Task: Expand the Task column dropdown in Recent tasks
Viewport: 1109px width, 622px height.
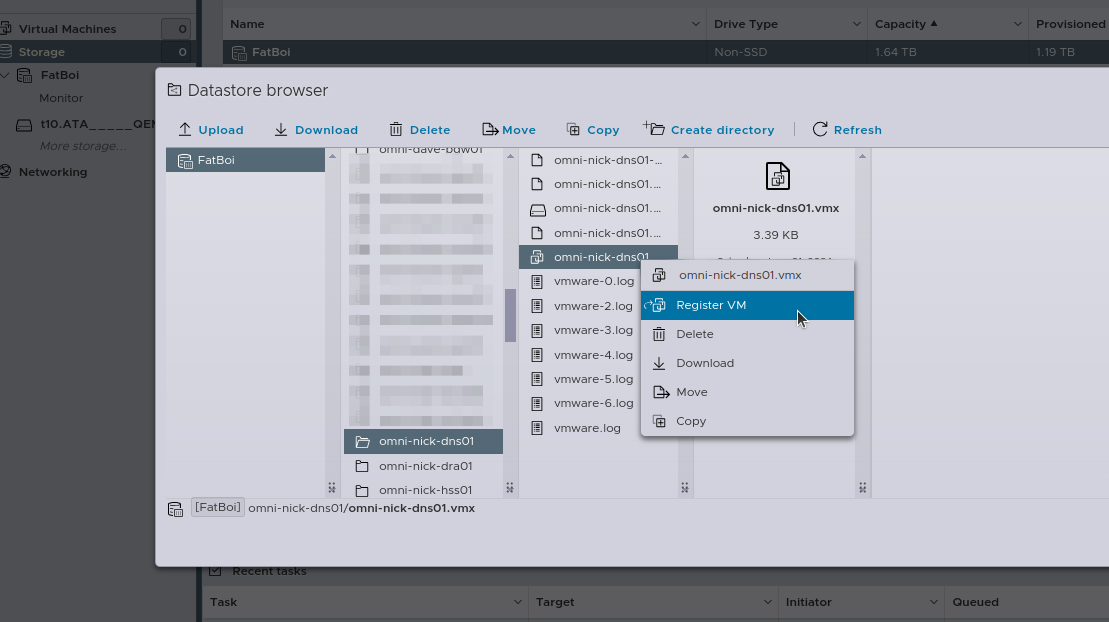Action: (x=518, y=602)
